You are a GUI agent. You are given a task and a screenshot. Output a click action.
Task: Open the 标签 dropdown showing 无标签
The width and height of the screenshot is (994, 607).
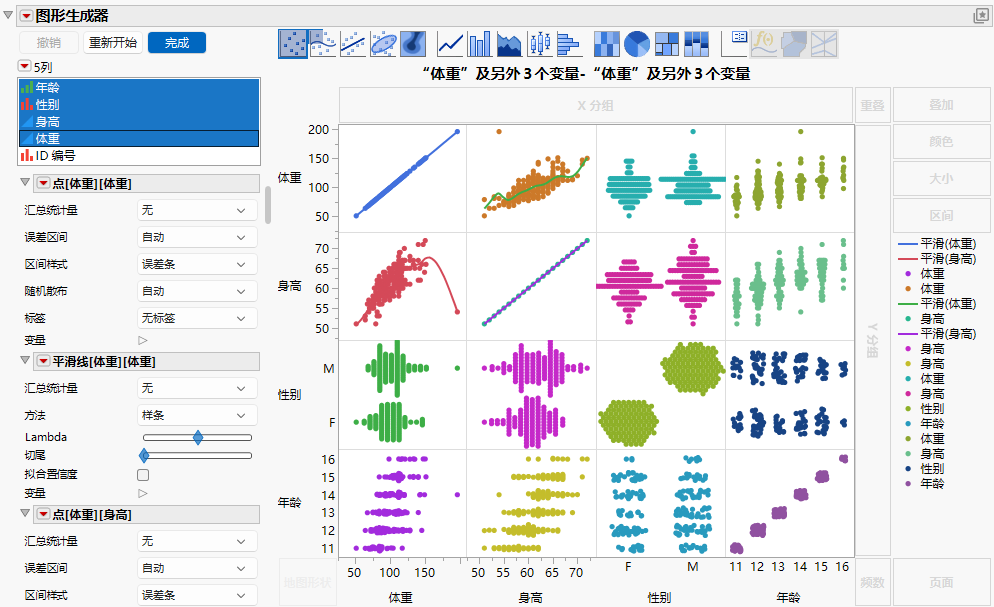(x=197, y=318)
